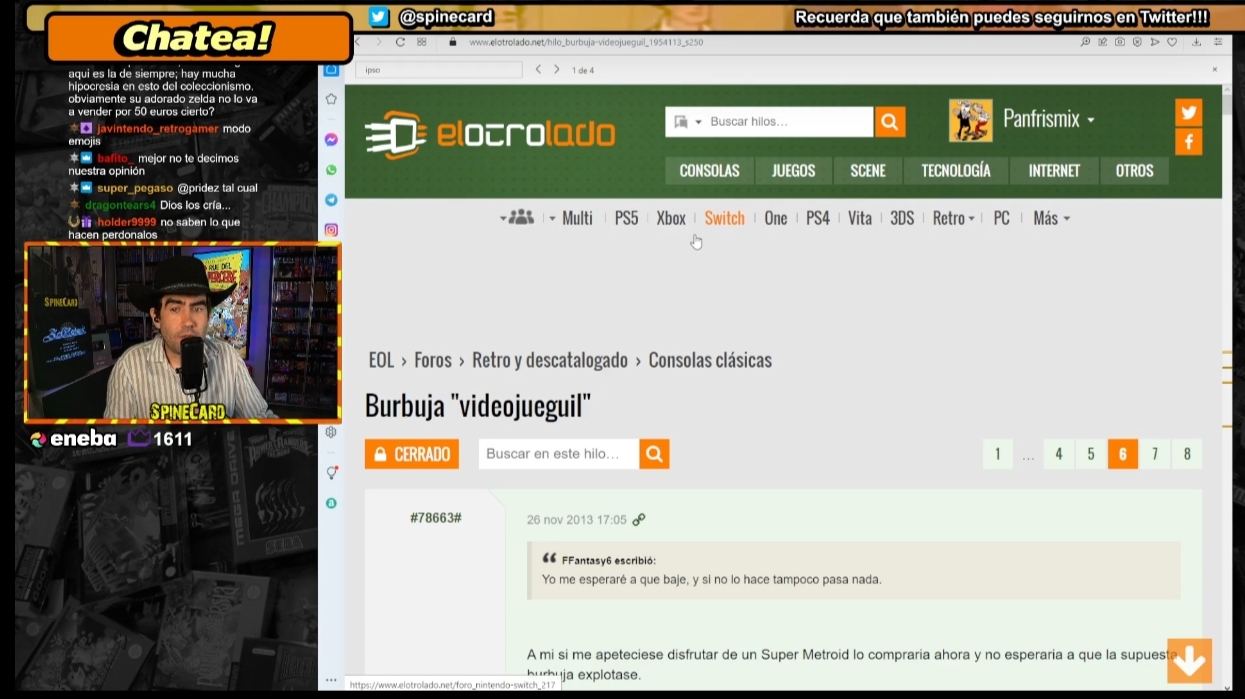
Task: Open the sidebar star bookmarks icon
Action: 331,99
